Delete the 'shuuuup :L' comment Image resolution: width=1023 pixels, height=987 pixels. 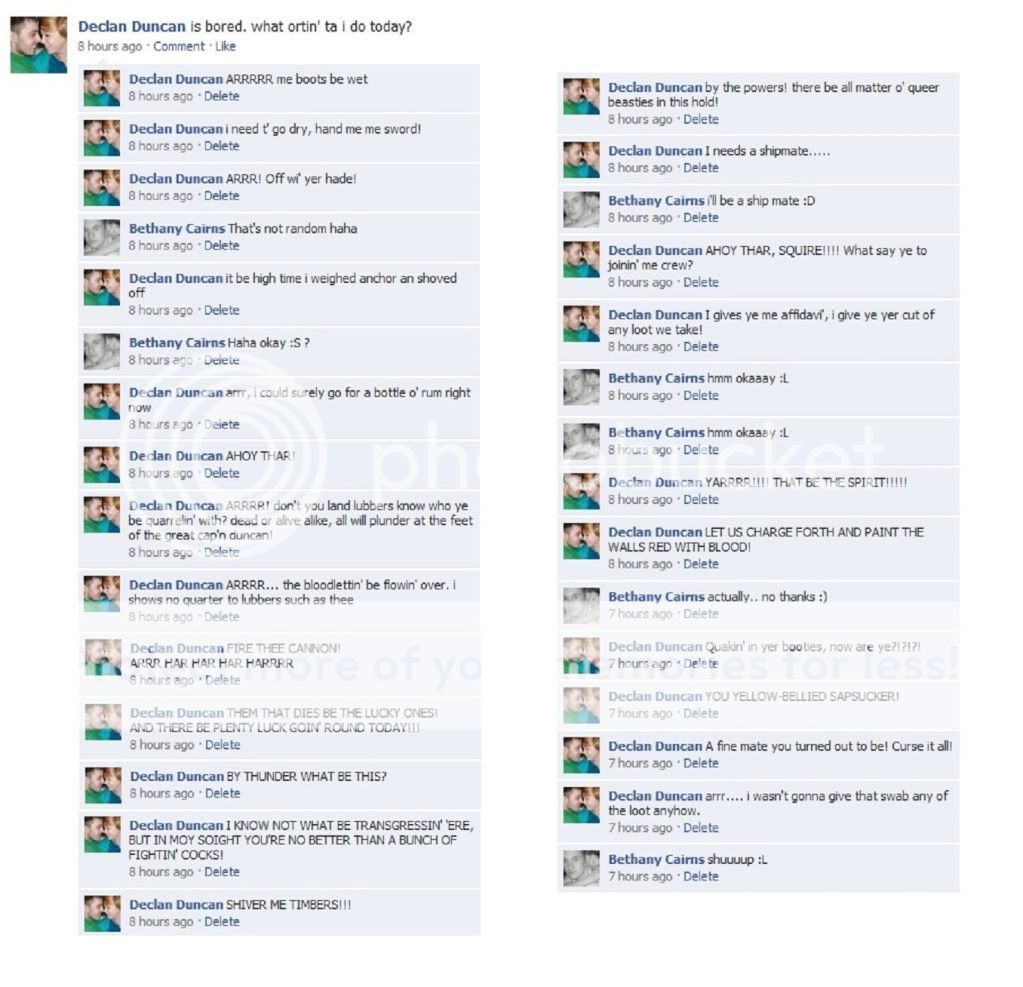(x=701, y=876)
